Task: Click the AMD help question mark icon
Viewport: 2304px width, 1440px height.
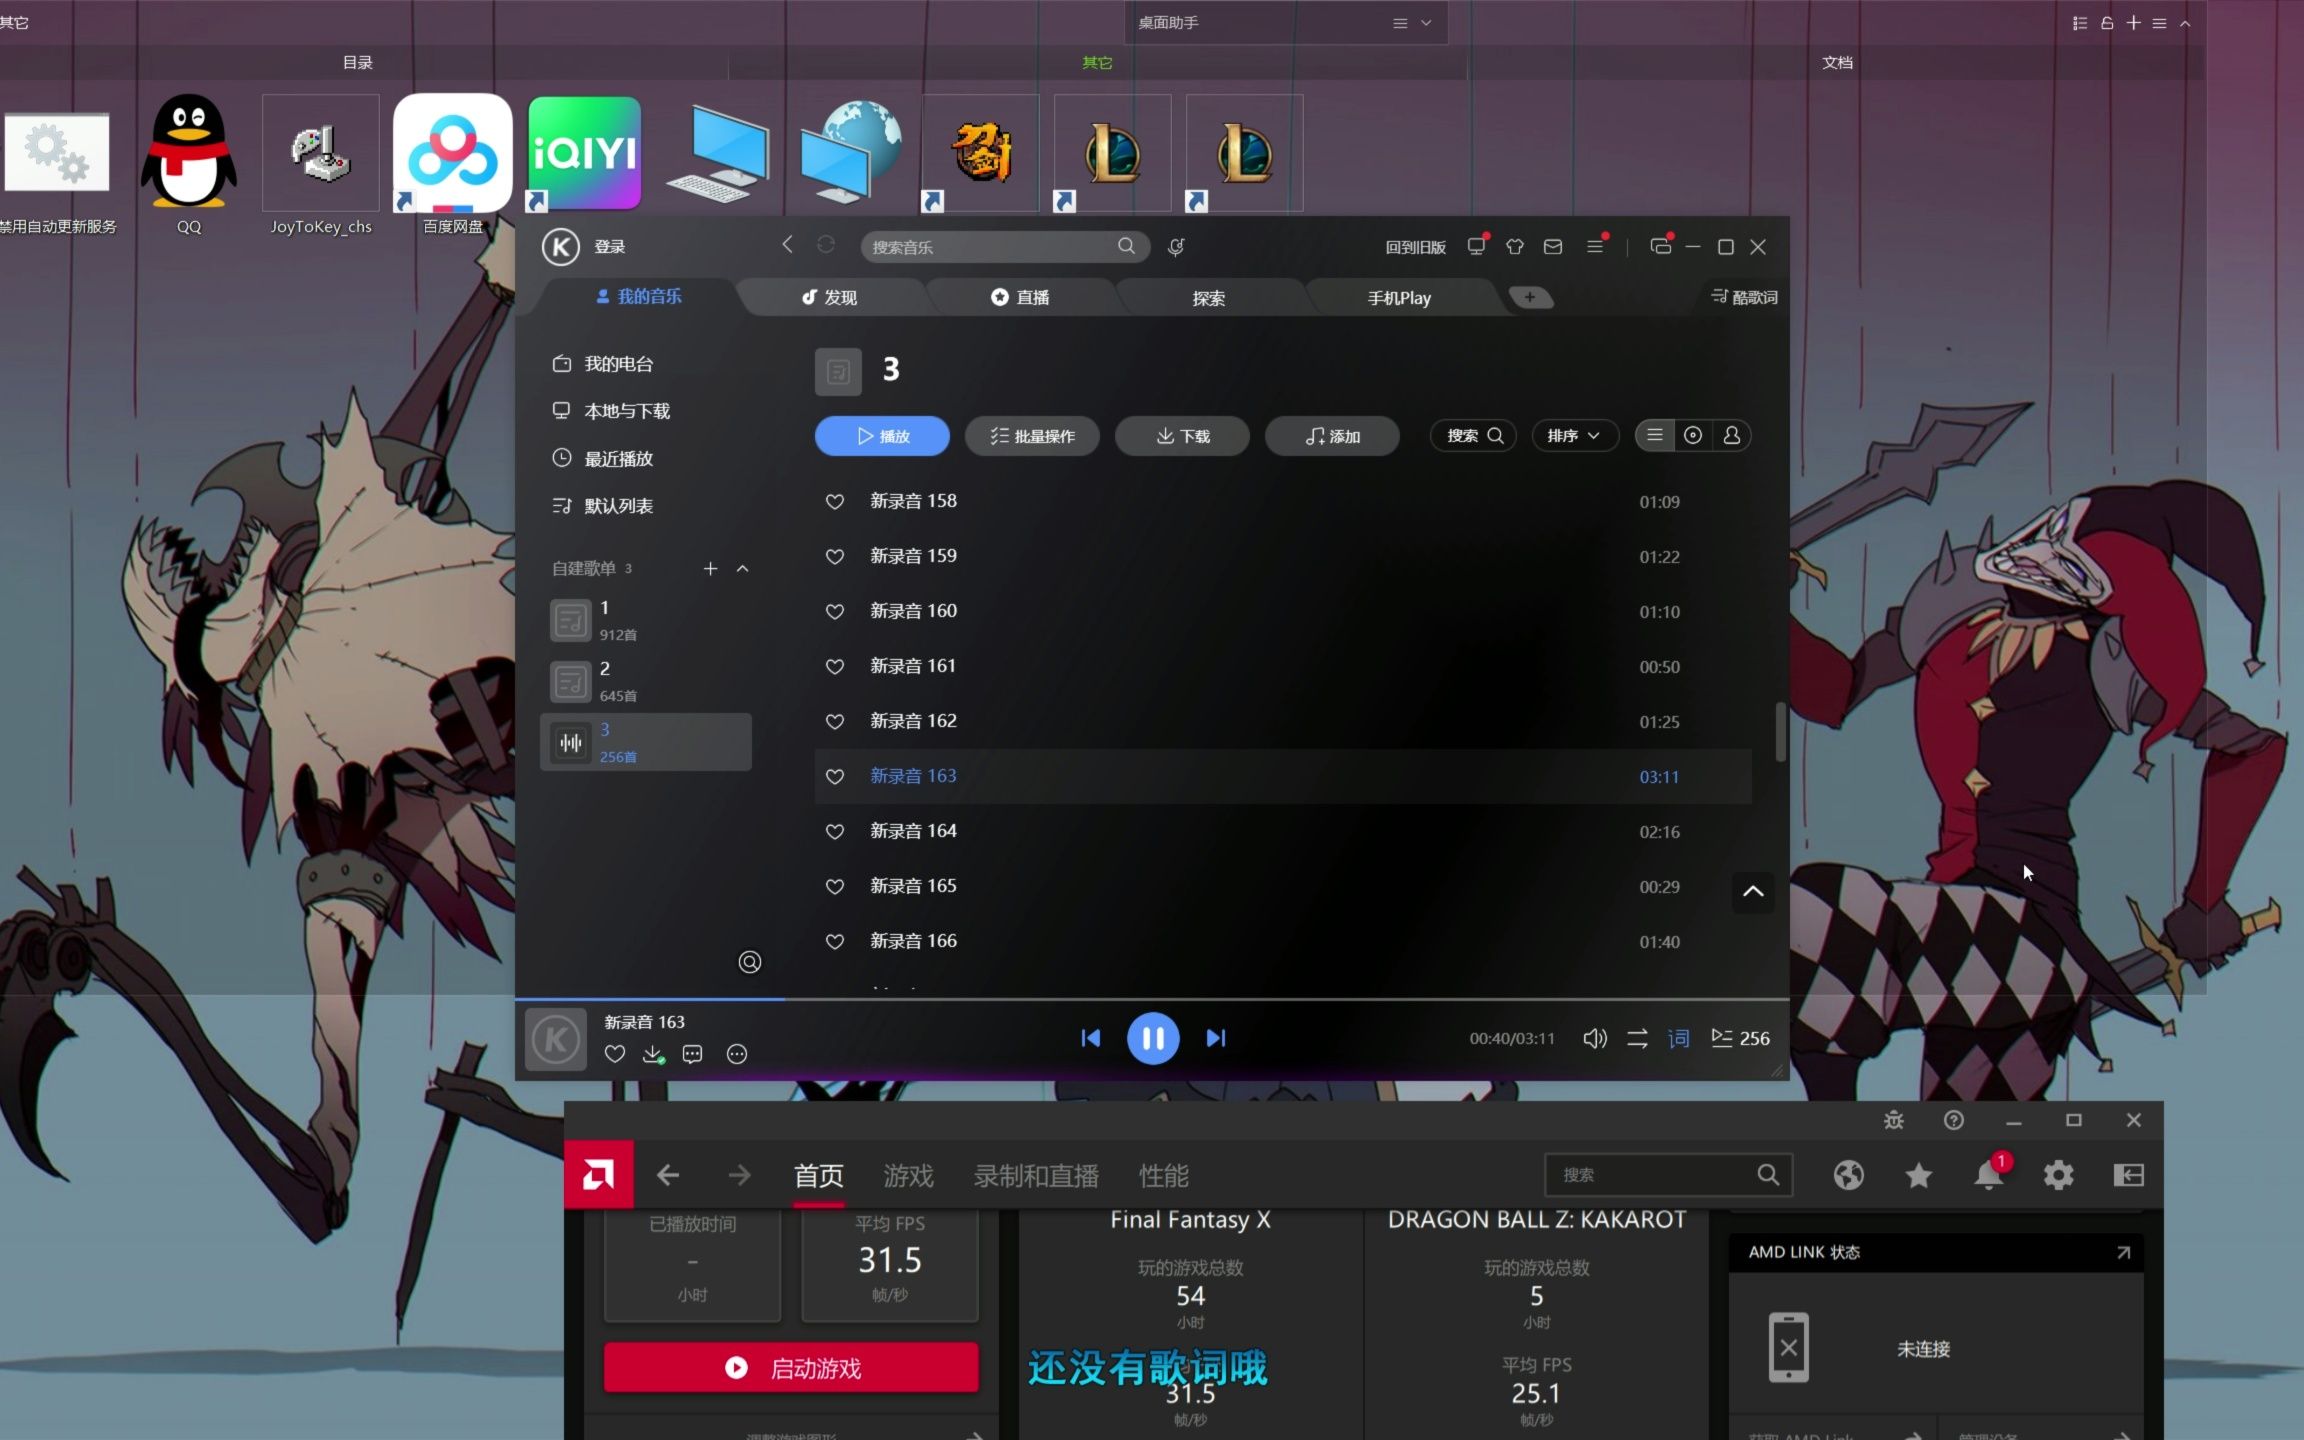Action: 1954,1120
